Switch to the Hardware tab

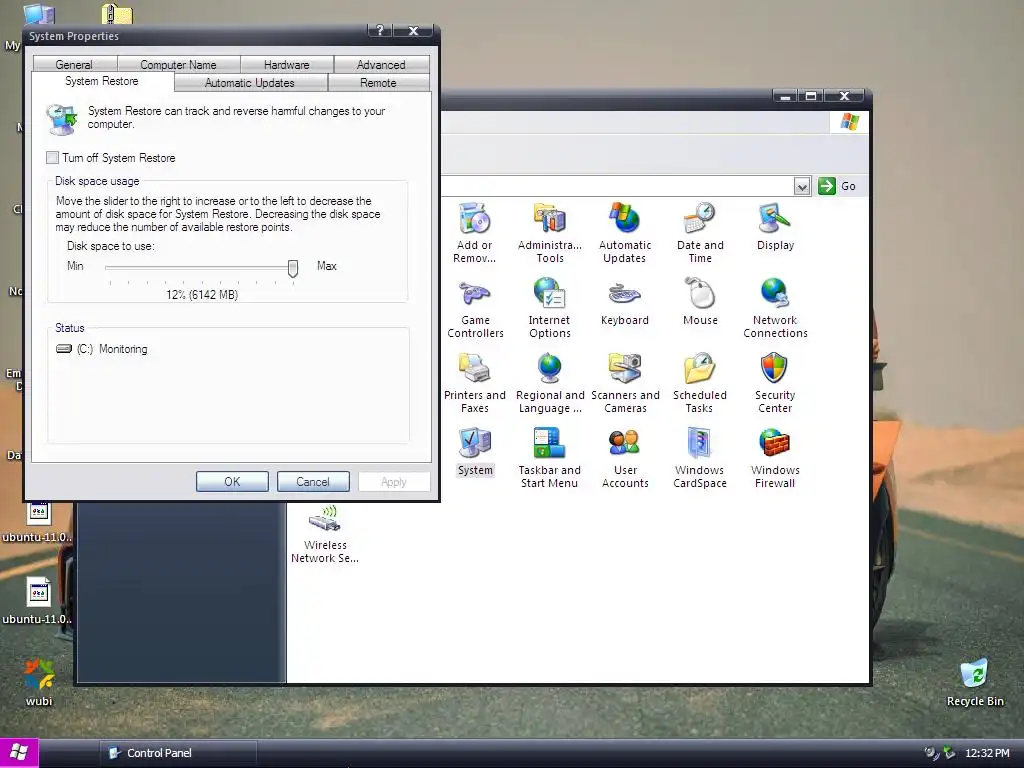click(287, 64)
